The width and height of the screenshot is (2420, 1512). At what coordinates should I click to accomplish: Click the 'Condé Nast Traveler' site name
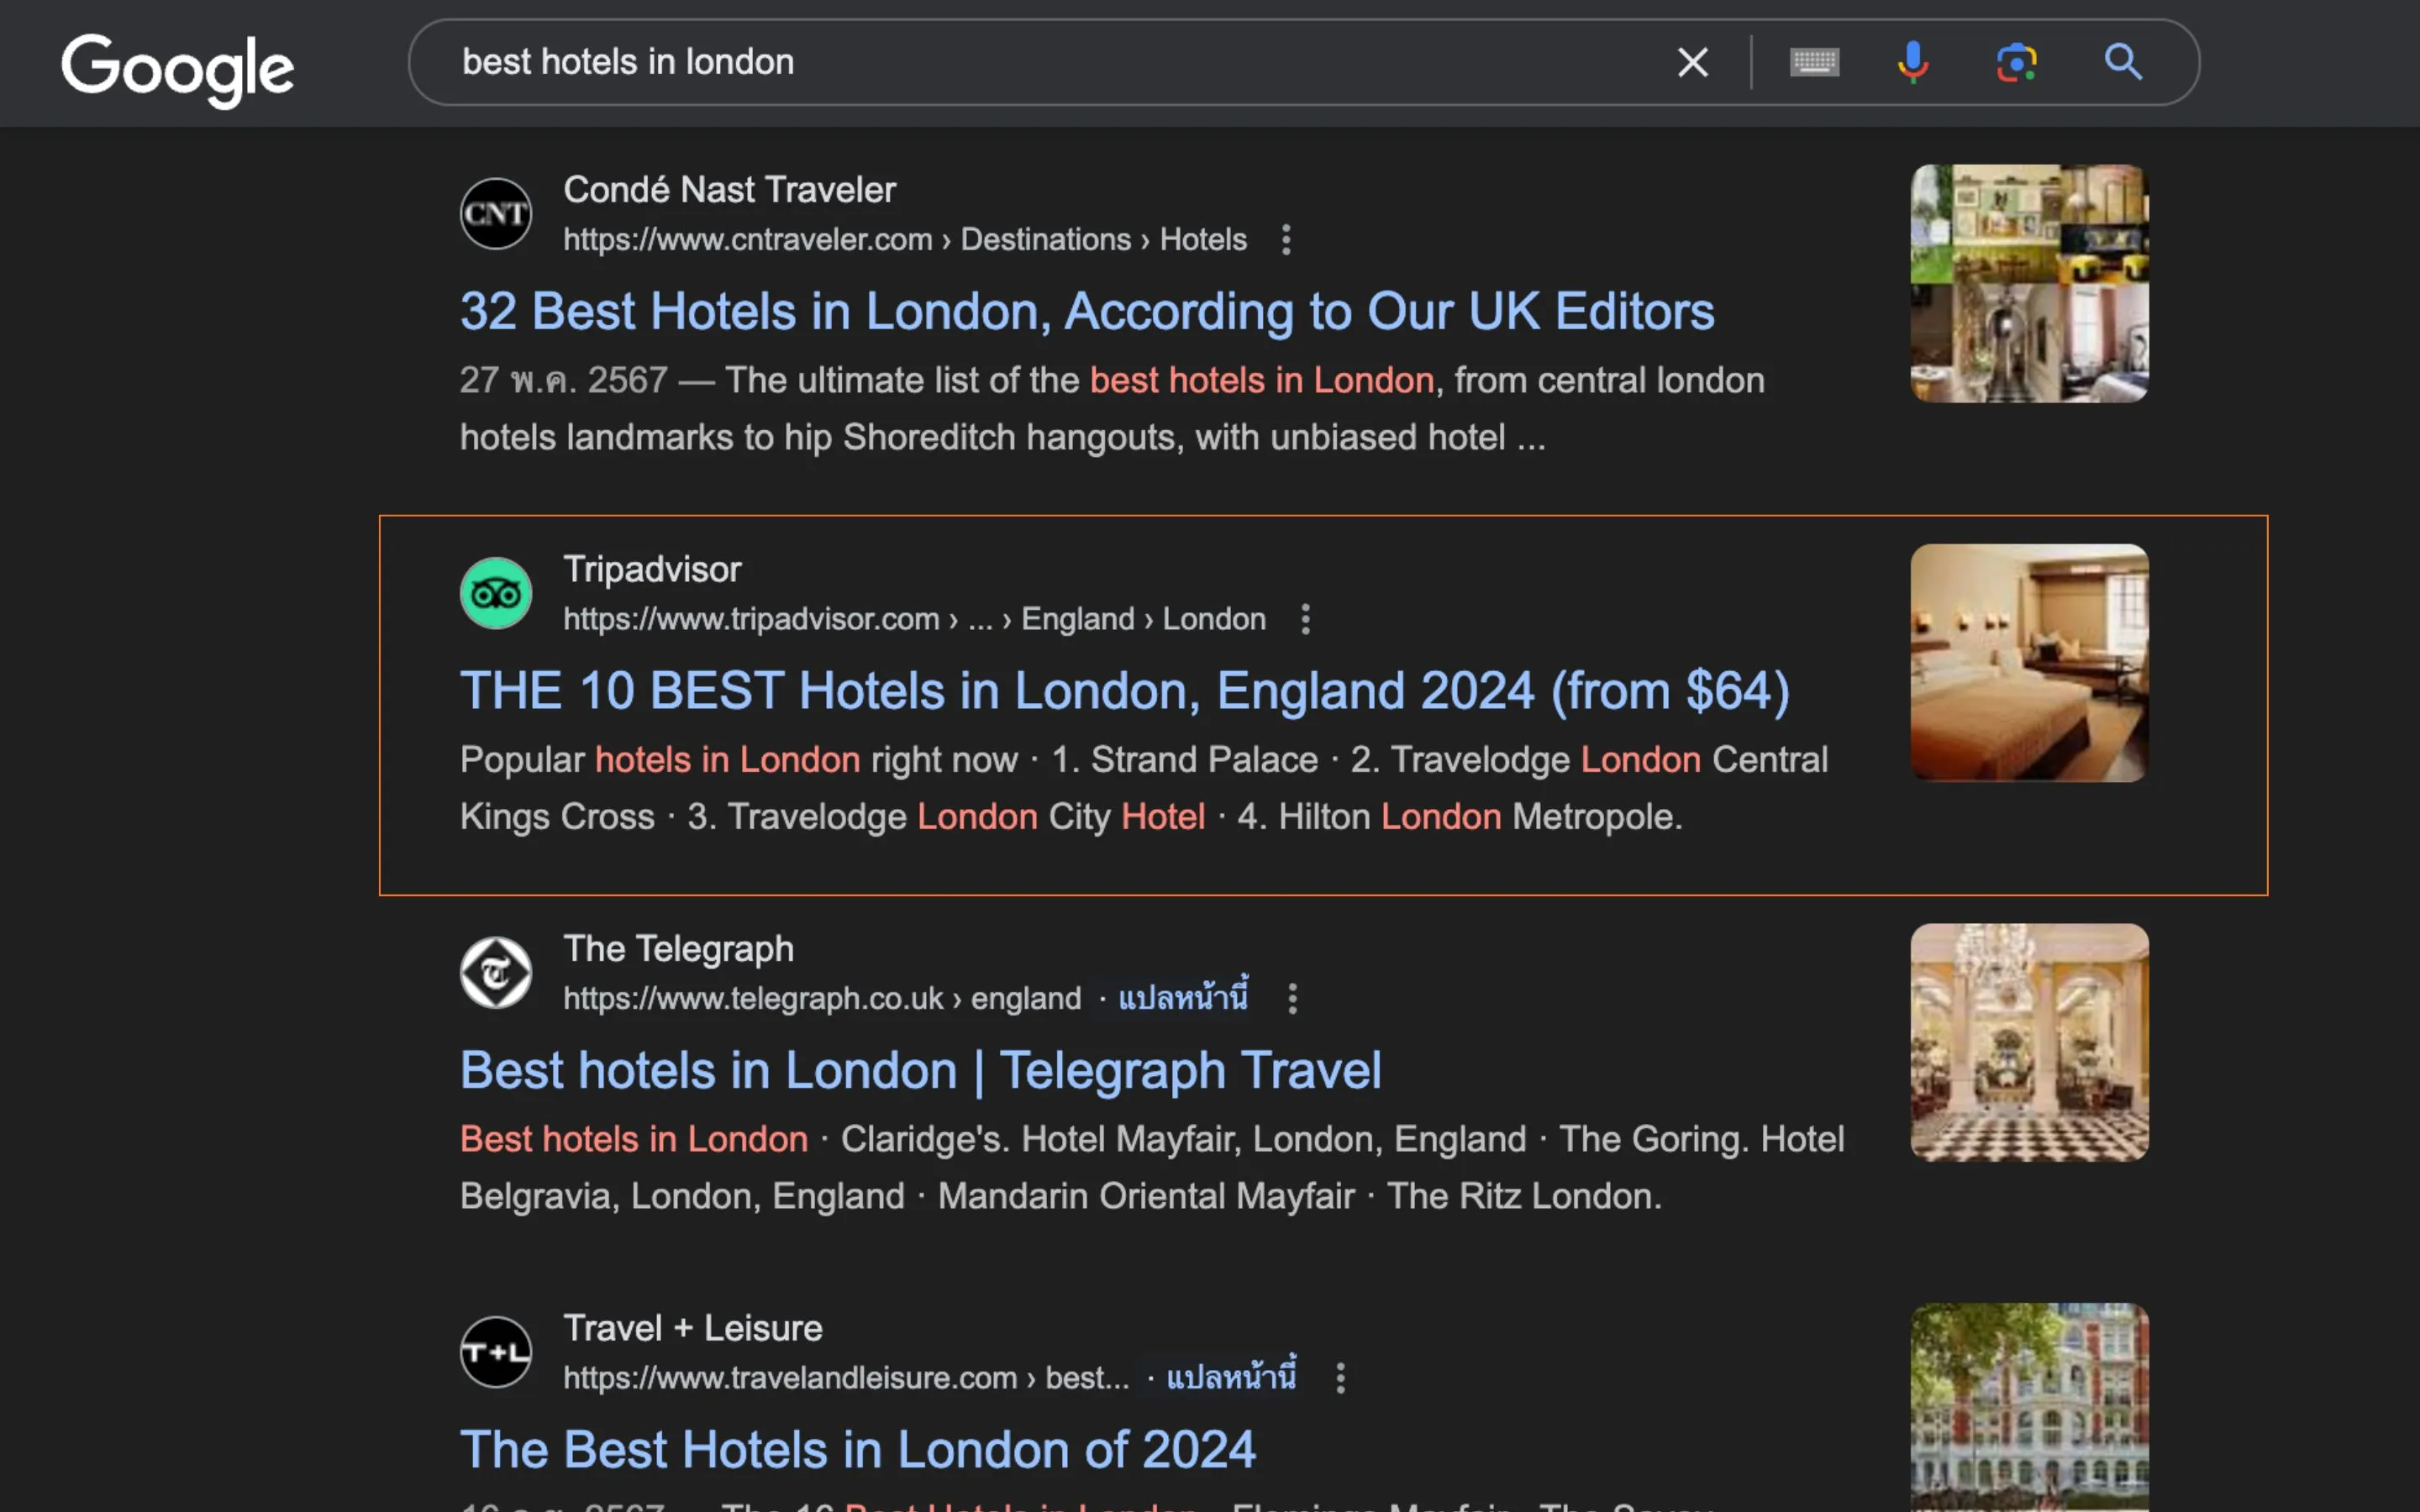coord(729,190)
